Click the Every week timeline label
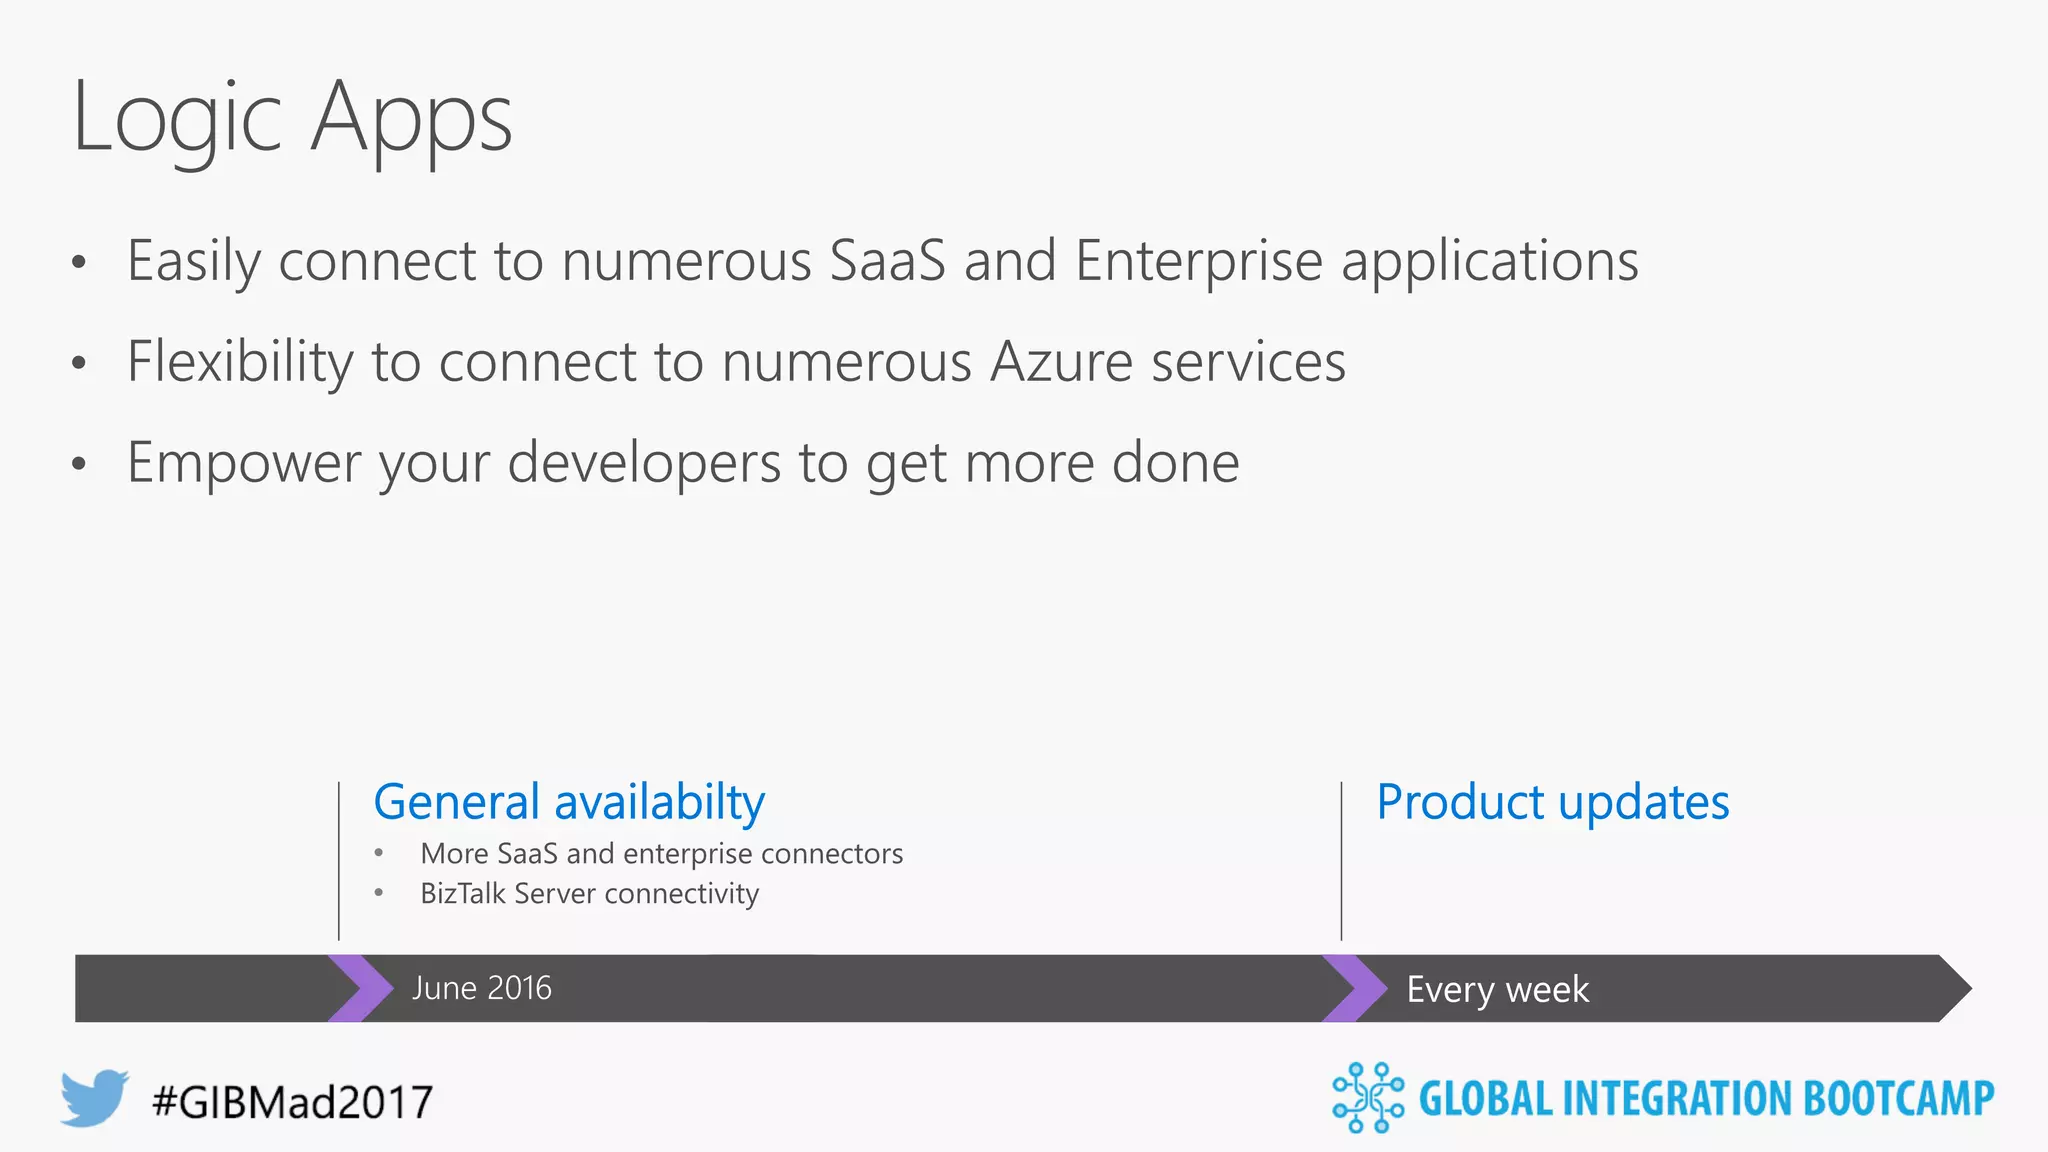Screen dimensions: 2048x1152 coord(1498,989)
